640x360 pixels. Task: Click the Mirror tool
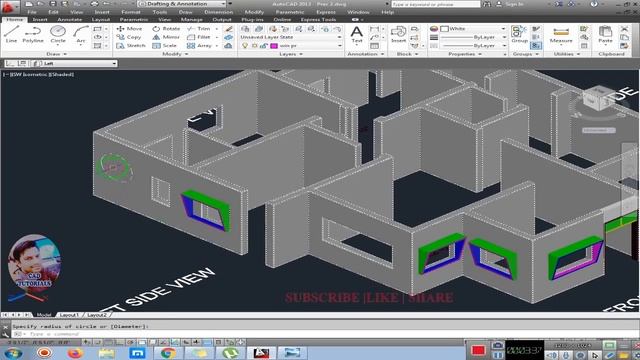click(x=166, y=37)
